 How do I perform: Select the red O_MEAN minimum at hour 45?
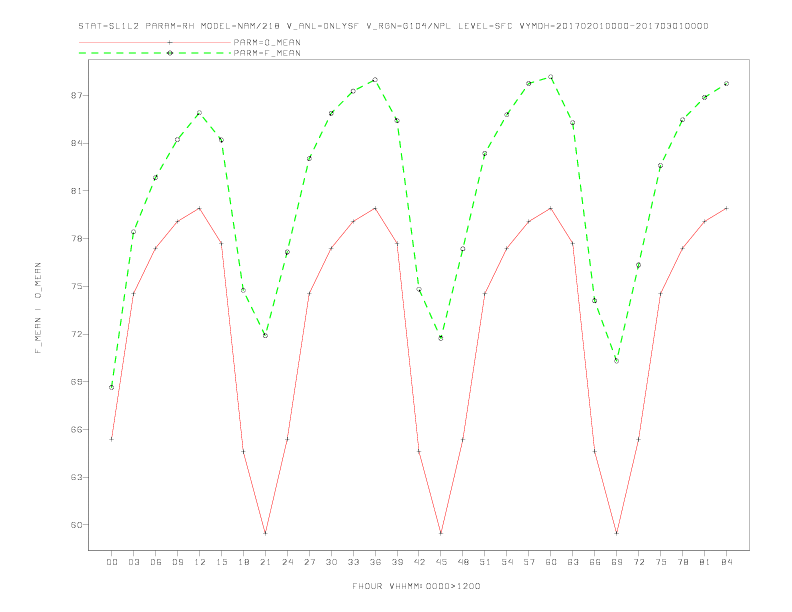(x=441, y=533)
